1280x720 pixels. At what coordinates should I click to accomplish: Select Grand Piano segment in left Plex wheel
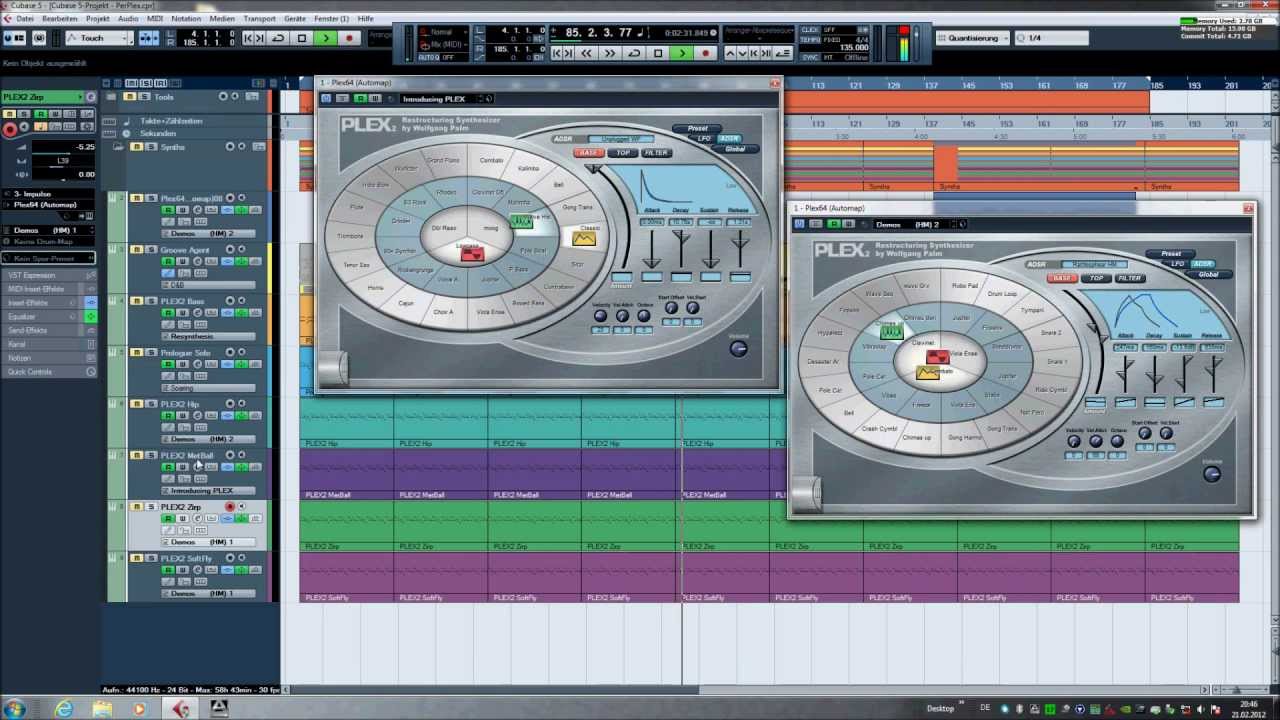[443, 160]
